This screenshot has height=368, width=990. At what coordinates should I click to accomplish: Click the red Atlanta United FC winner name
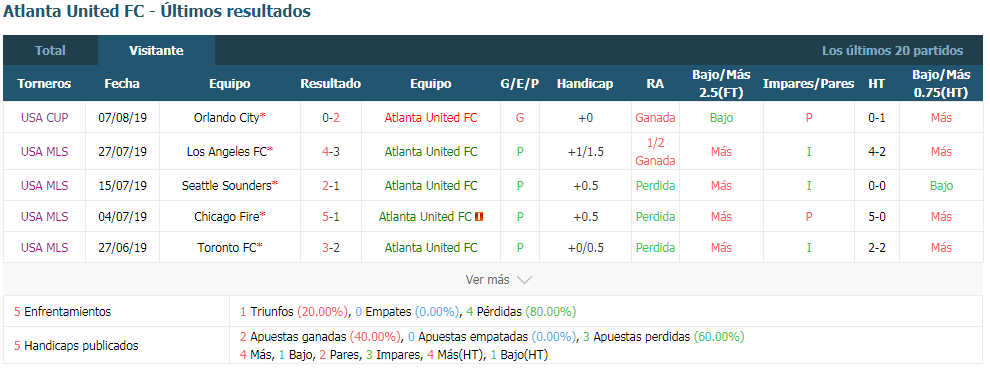click(431, 118)
